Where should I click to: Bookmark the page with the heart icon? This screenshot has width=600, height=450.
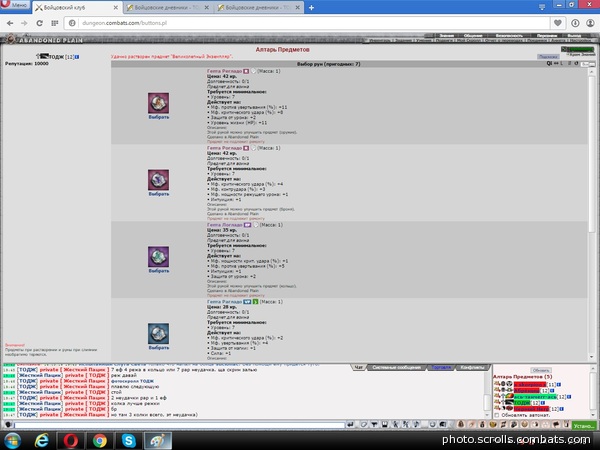[x=558, y=23]
